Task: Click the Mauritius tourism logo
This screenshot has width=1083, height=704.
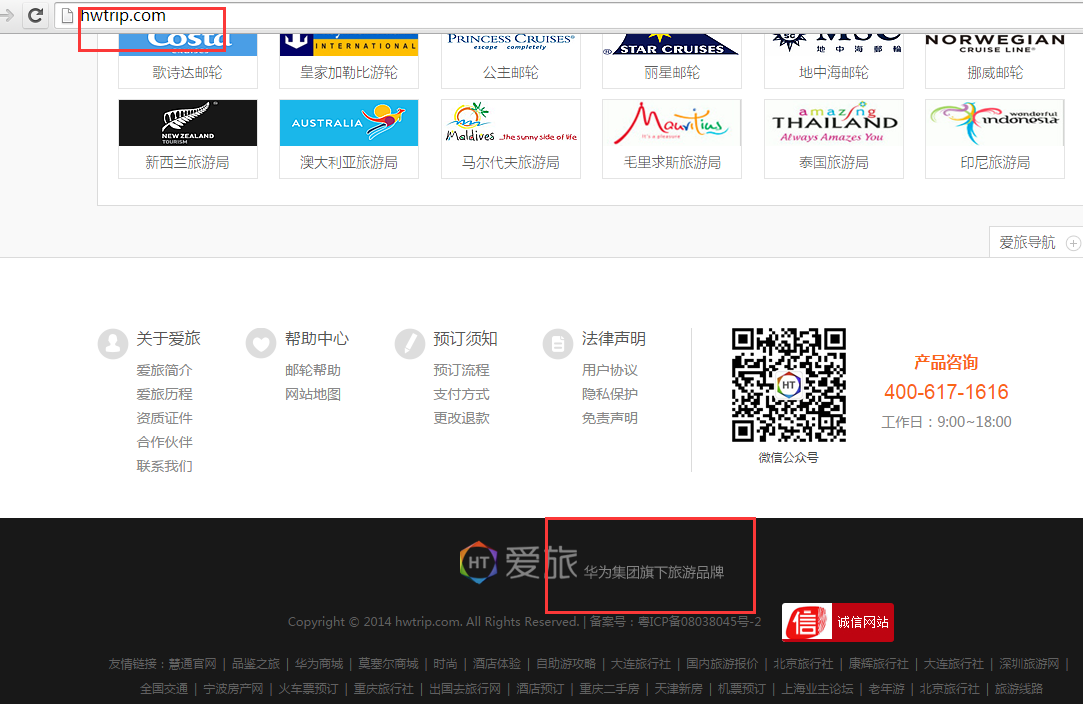Action: [671, 123]
